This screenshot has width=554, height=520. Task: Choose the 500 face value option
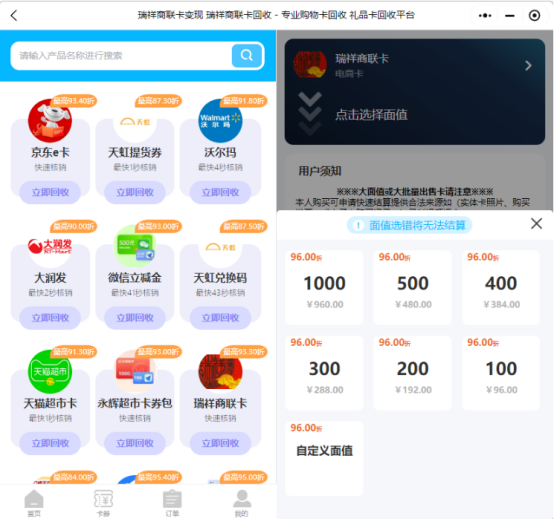coord(412,287)
